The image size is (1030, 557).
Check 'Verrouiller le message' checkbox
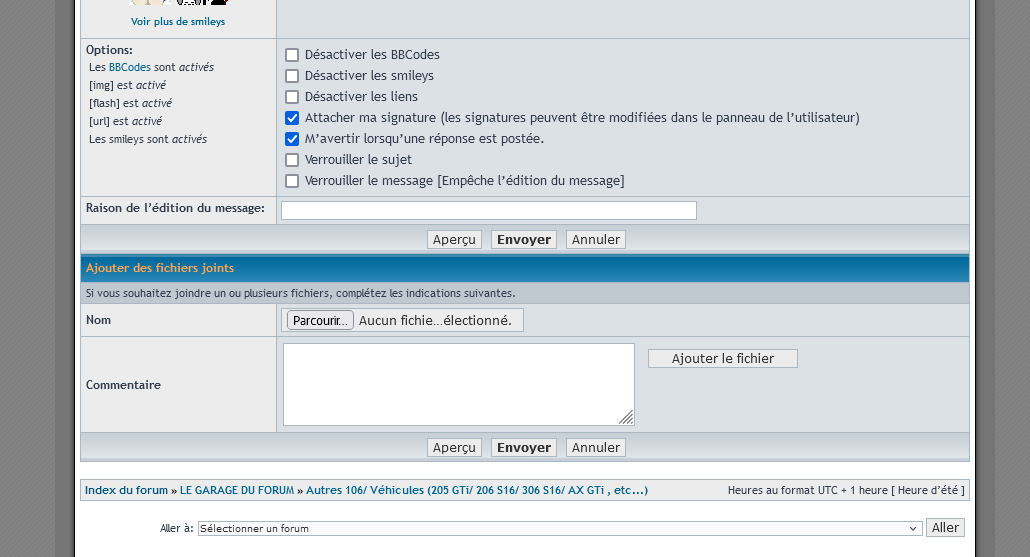point(292,181)
